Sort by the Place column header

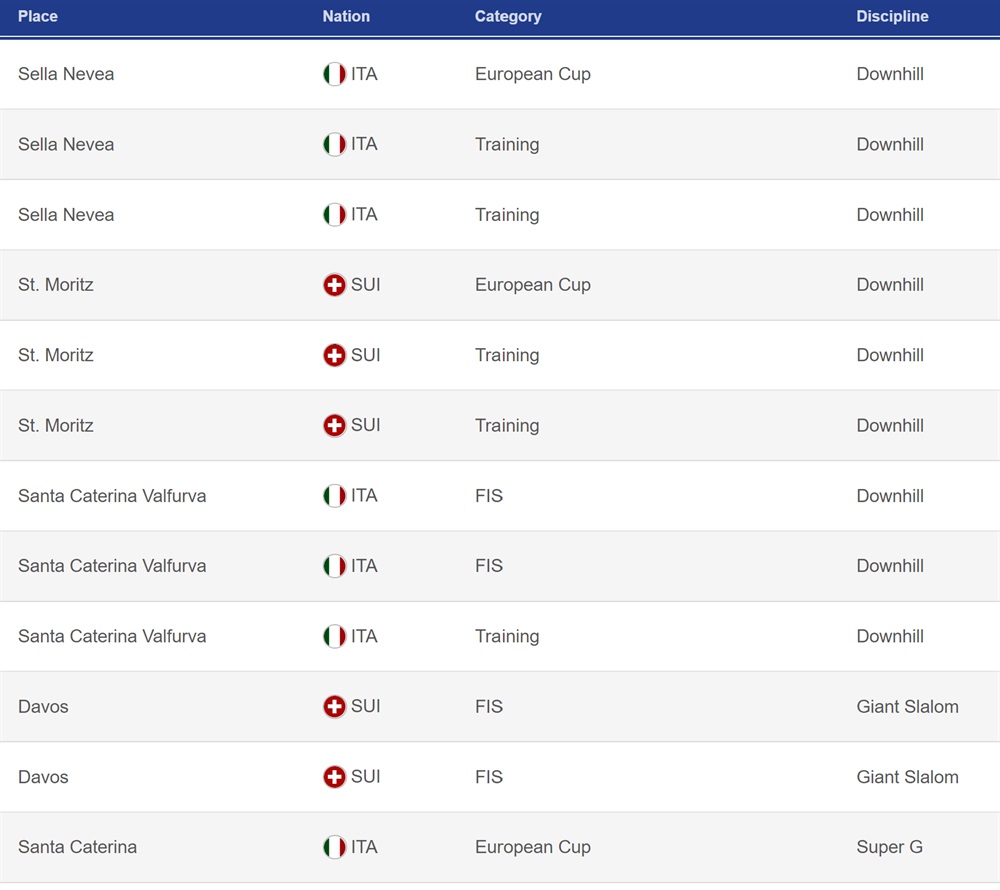[x=38, y=17]
